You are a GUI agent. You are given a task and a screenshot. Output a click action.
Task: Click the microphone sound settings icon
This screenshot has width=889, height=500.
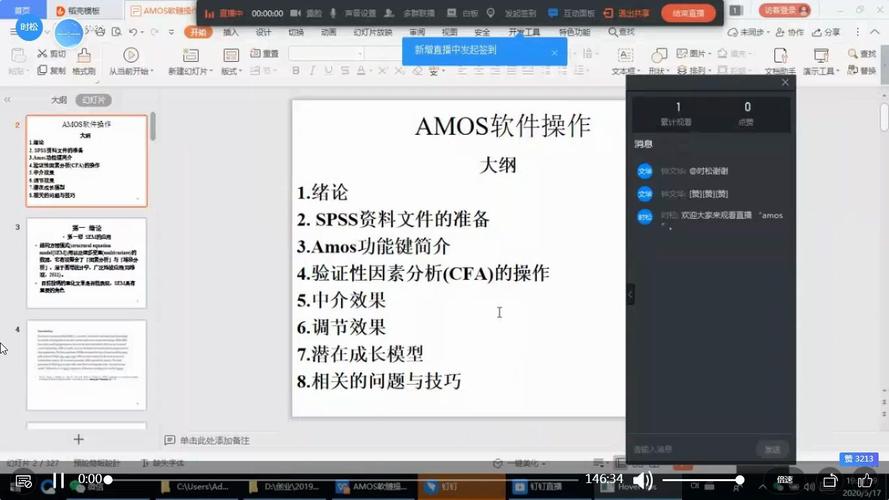pyautogui.click(x=333, y=12)
